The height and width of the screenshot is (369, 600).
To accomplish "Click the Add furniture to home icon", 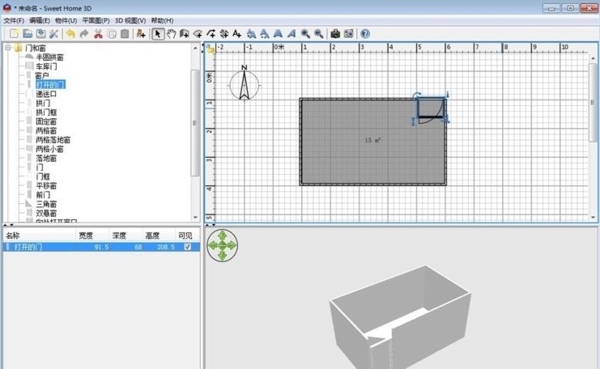I will point(141,34).
